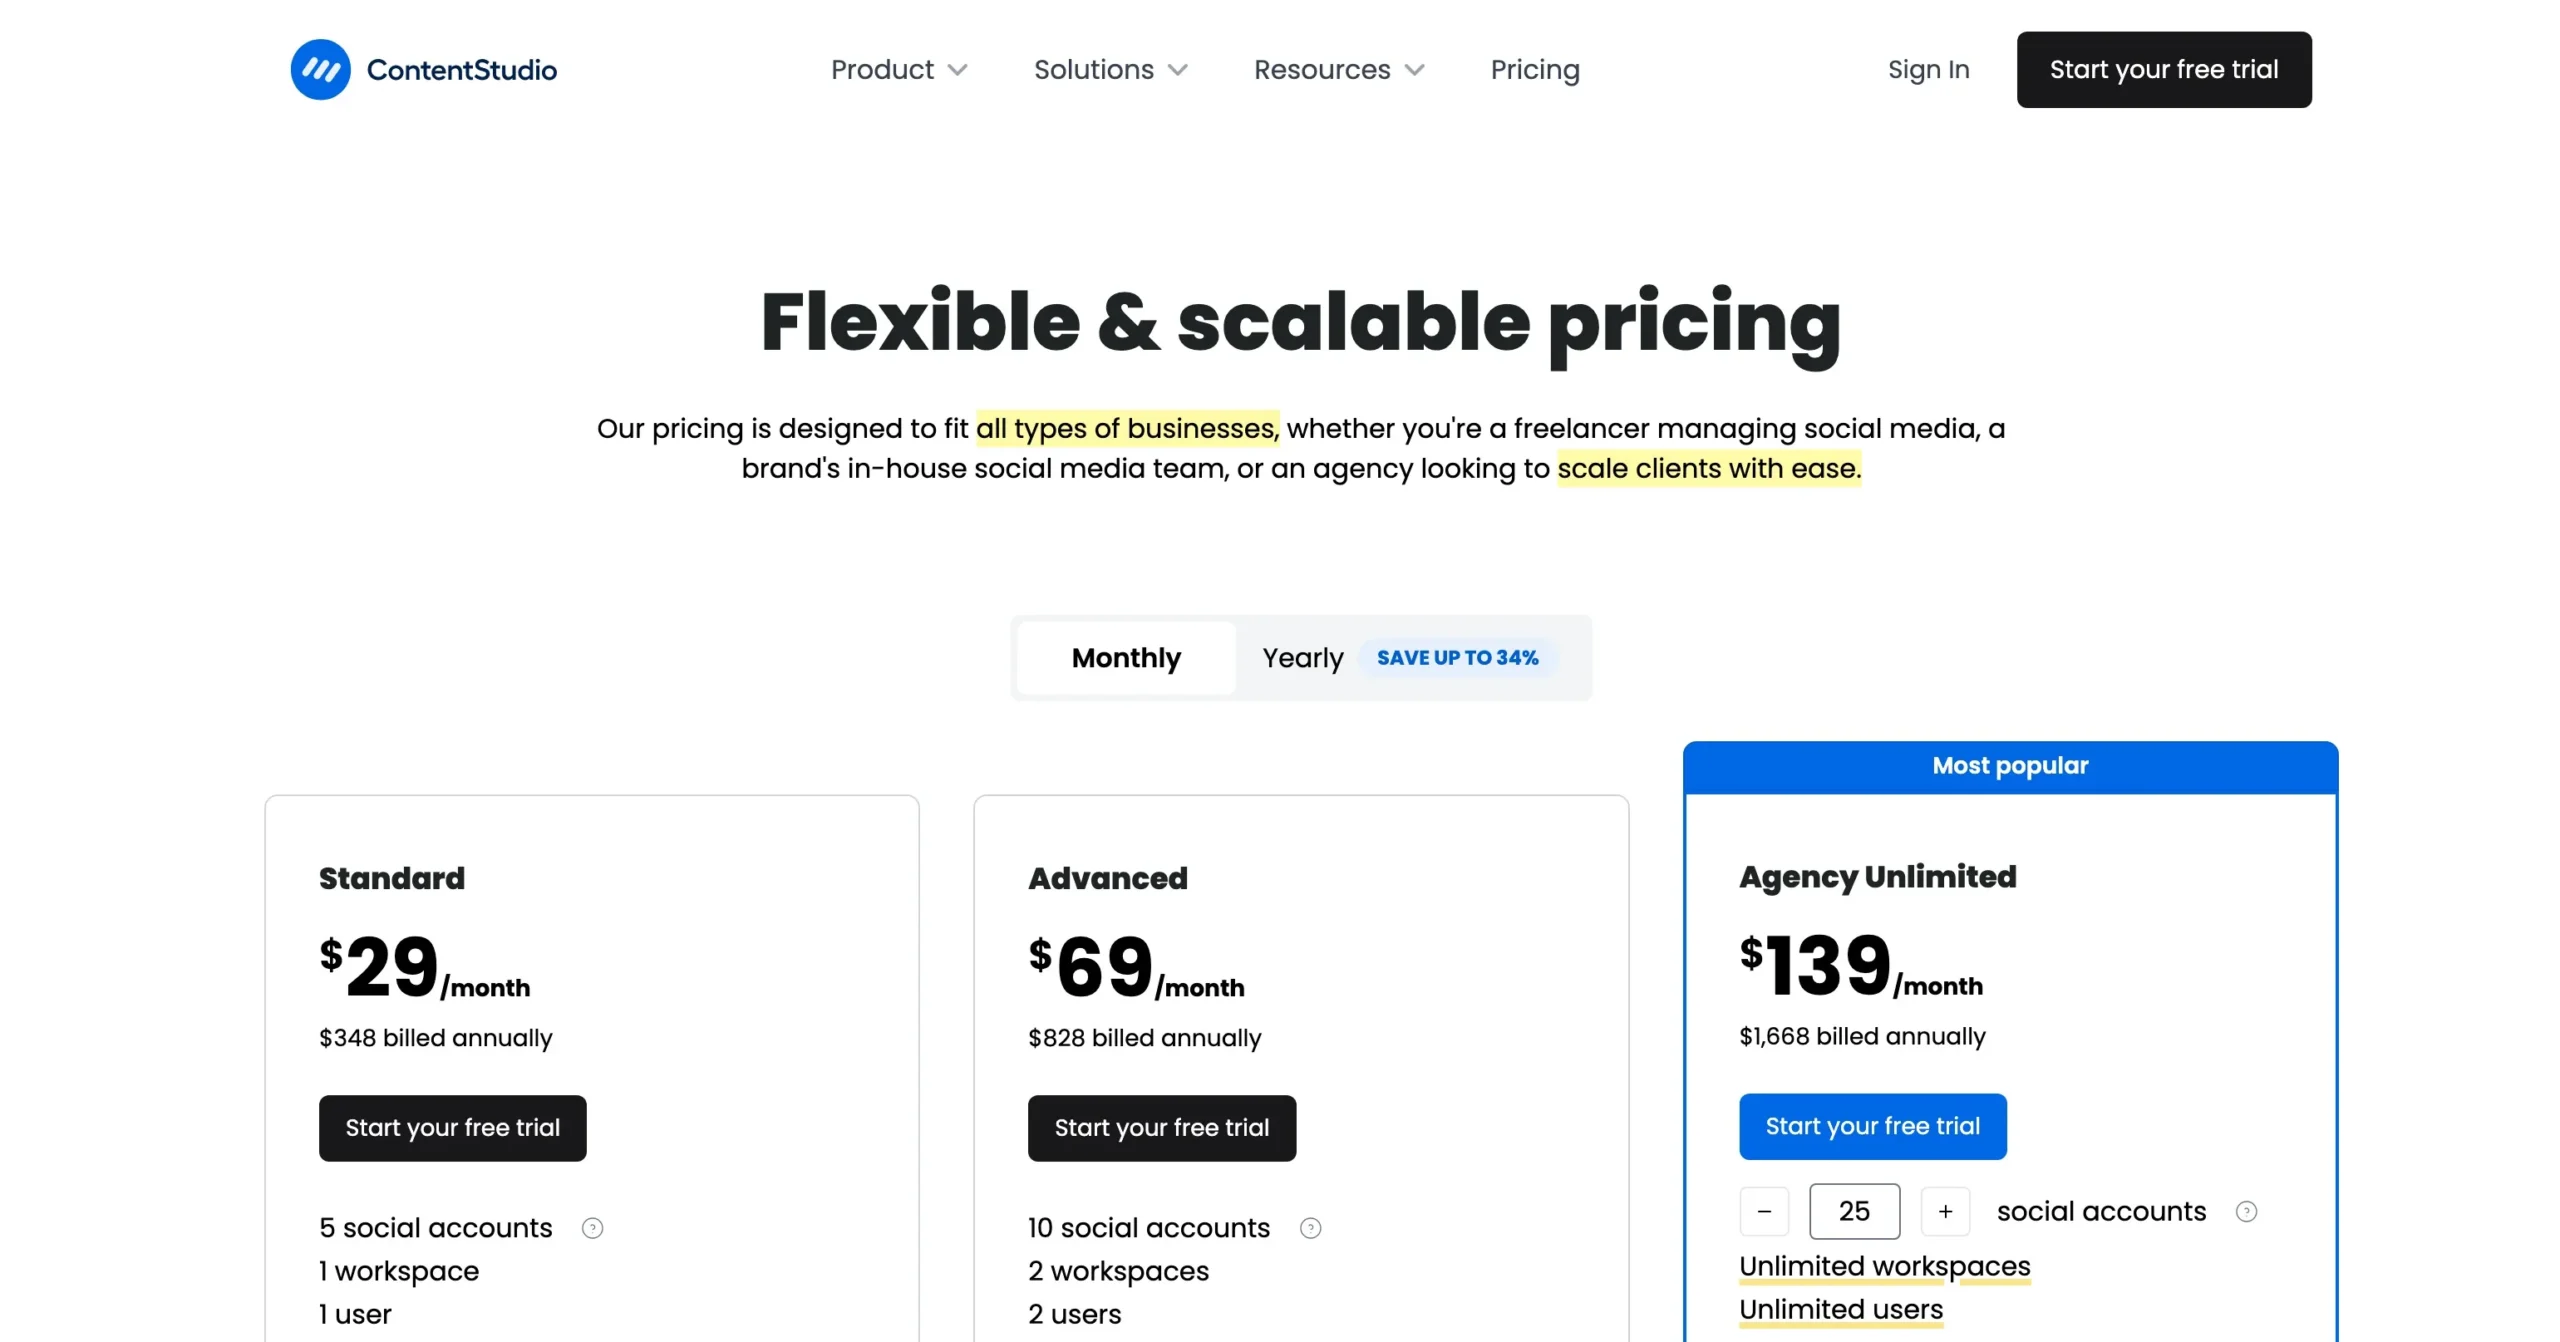The width and height of the screenshot is (2560, 1342).
Task: Switch billing to Yearly
Action: [x=1302, y=658]
